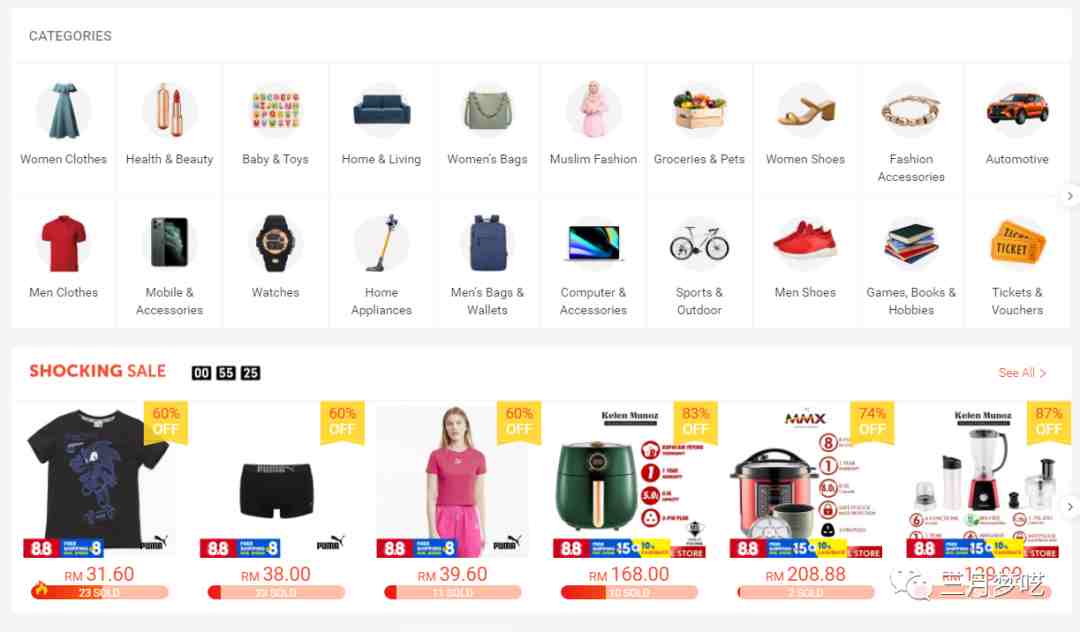1080x632 pixels.
Task: Open the pink Puma t-shirt product
Action: pyautogui.click(x=452, y=481)
